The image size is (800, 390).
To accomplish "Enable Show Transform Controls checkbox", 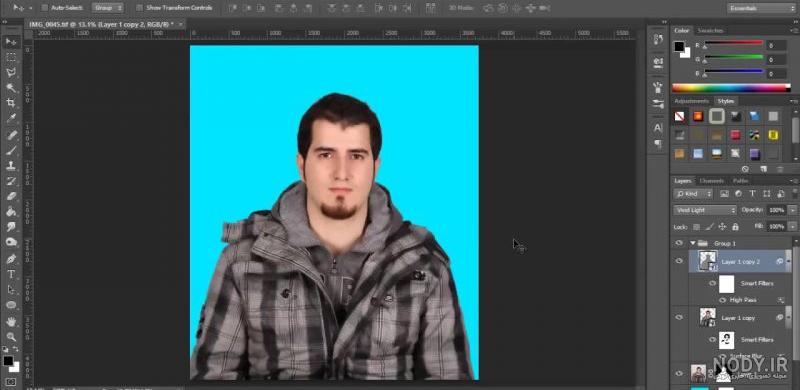I will click(x=139, y=8).
